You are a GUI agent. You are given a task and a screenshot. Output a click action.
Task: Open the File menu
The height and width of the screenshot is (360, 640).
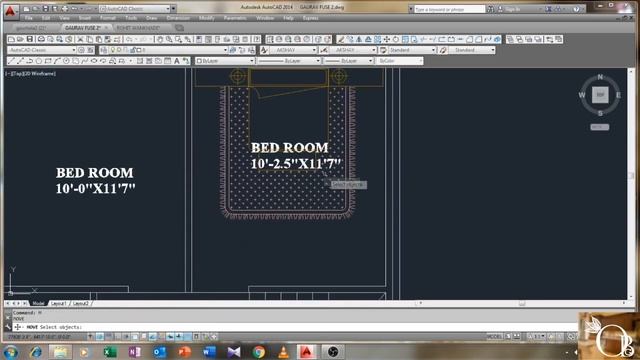pyautogui.click(x=28, y=18)
